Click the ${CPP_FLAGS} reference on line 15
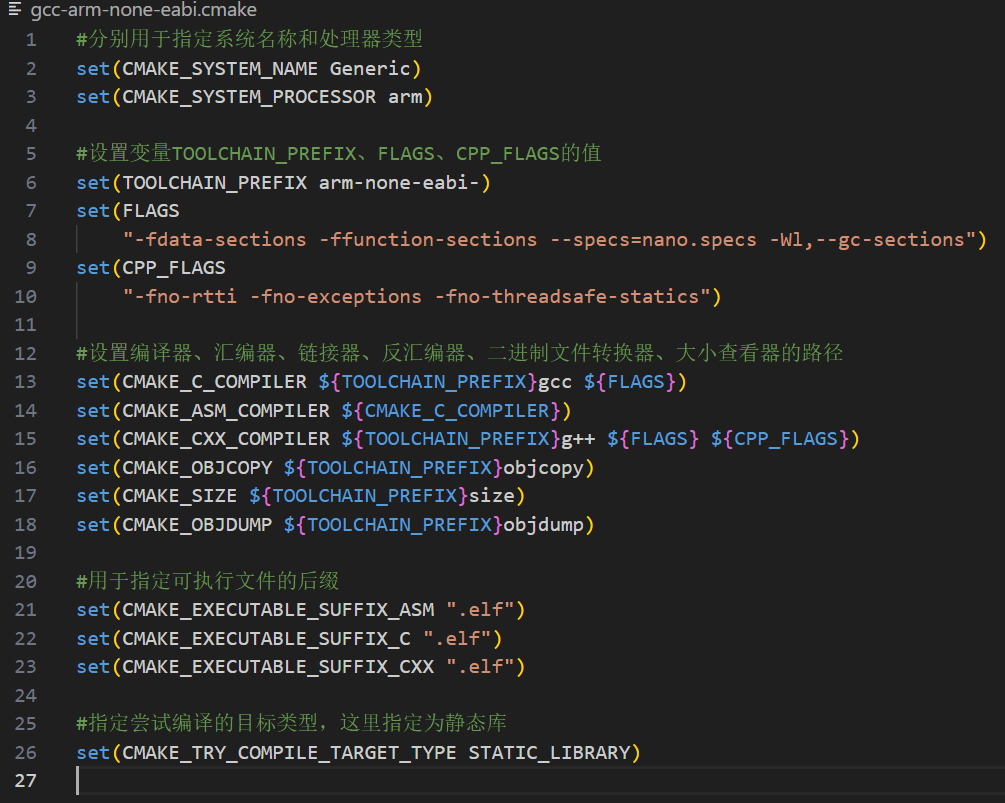 pyautogui.click(x=779, y=439)
